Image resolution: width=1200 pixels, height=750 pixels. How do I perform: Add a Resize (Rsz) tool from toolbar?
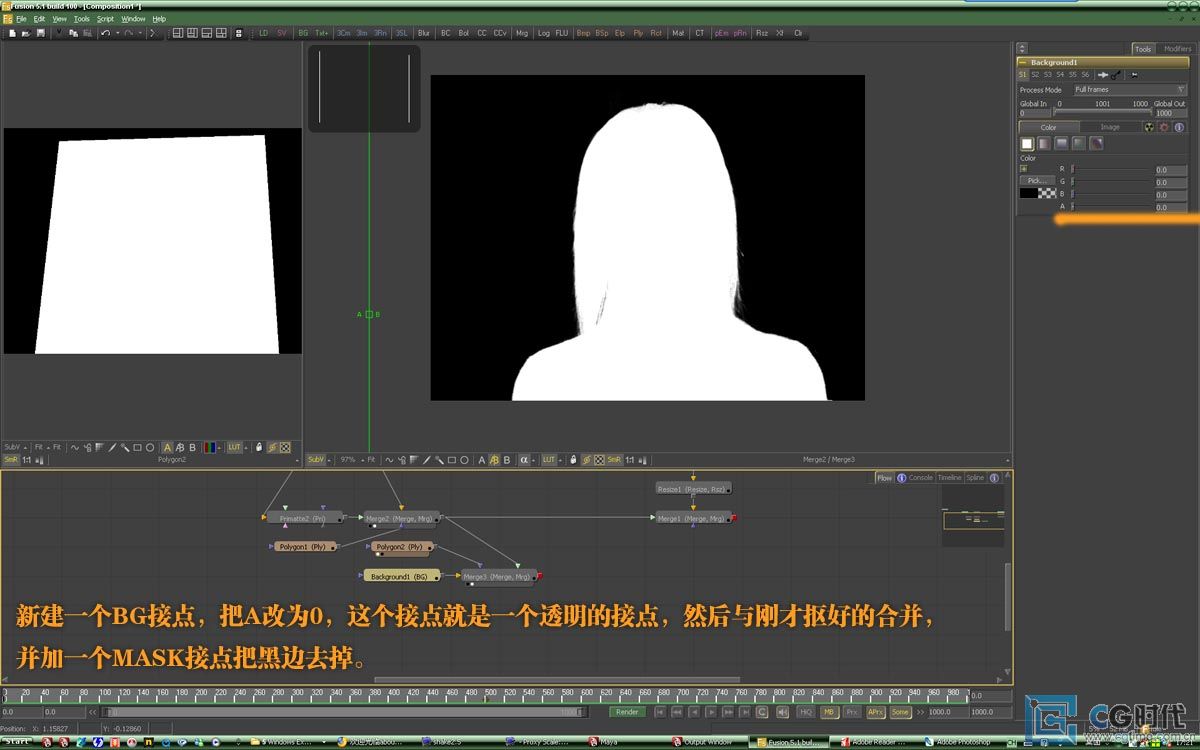[x=762, y=33]
